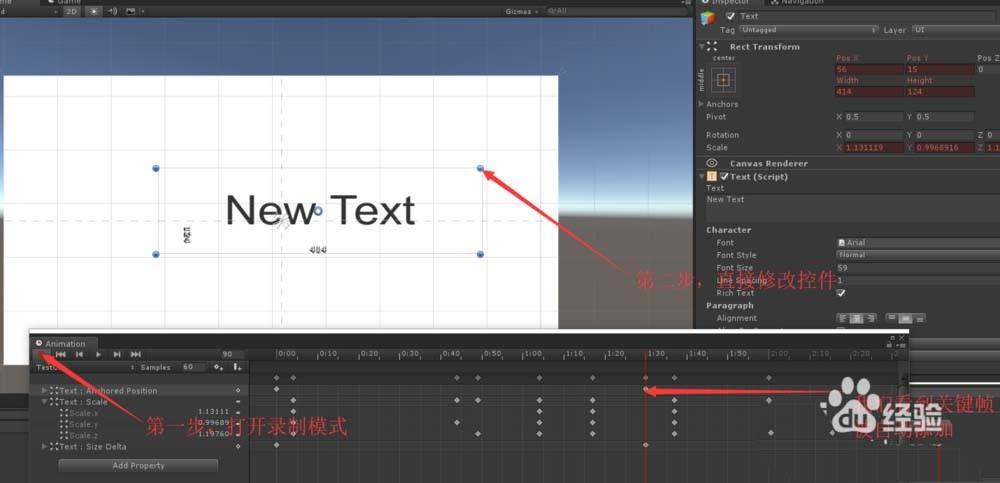This screenshot has width=1000, height=483.
Task: Toggle scene audio speaker icon
Action: 112,11
